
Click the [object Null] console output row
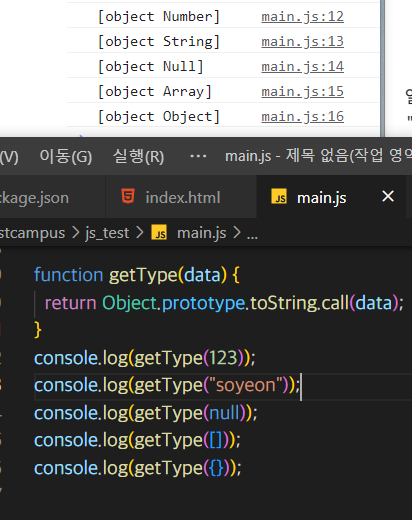coord(223,66)
